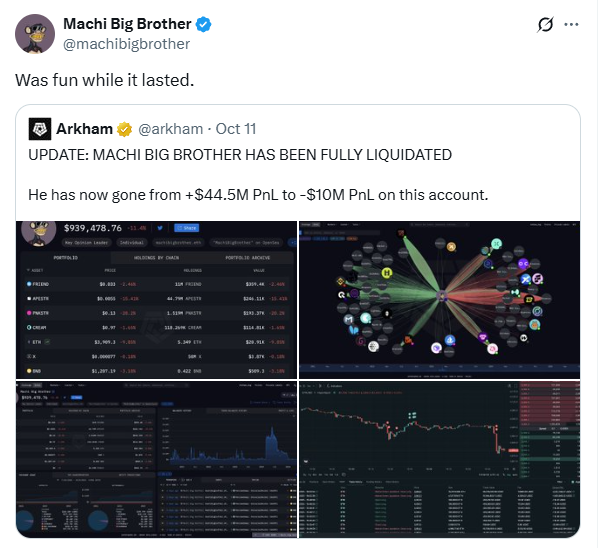Click Arkham's gold verified badge
This screenshot has height=548, width=604.
point(125,129)
